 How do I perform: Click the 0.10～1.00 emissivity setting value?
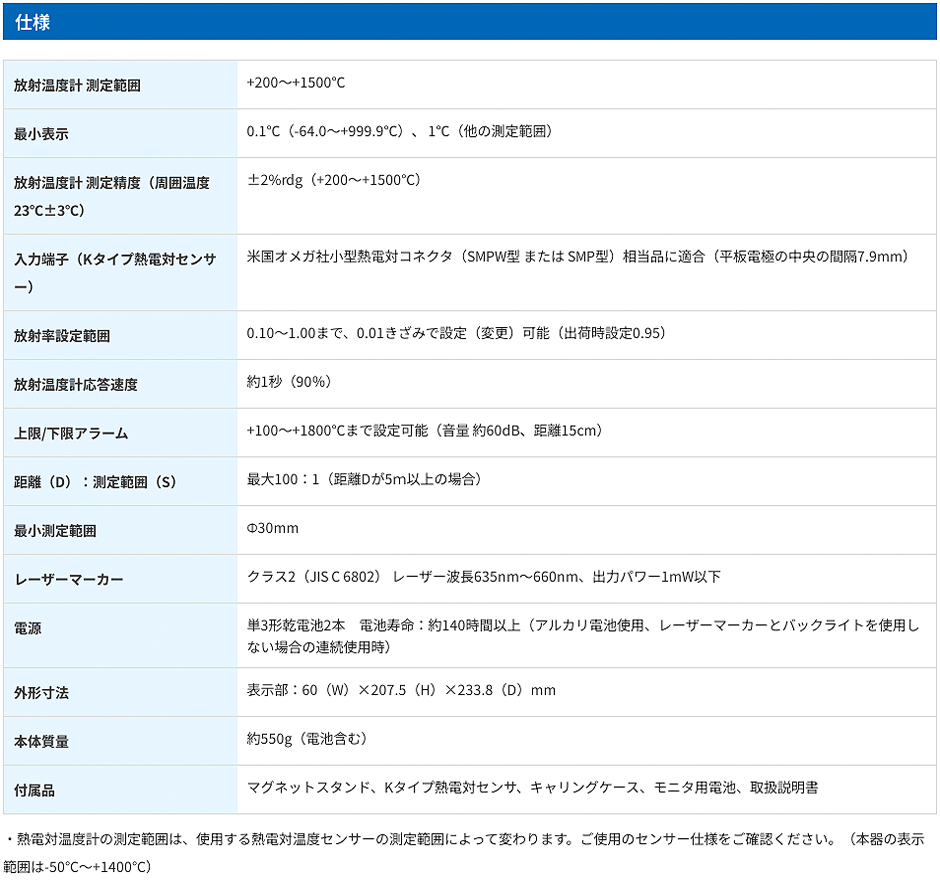pos(456,333)
